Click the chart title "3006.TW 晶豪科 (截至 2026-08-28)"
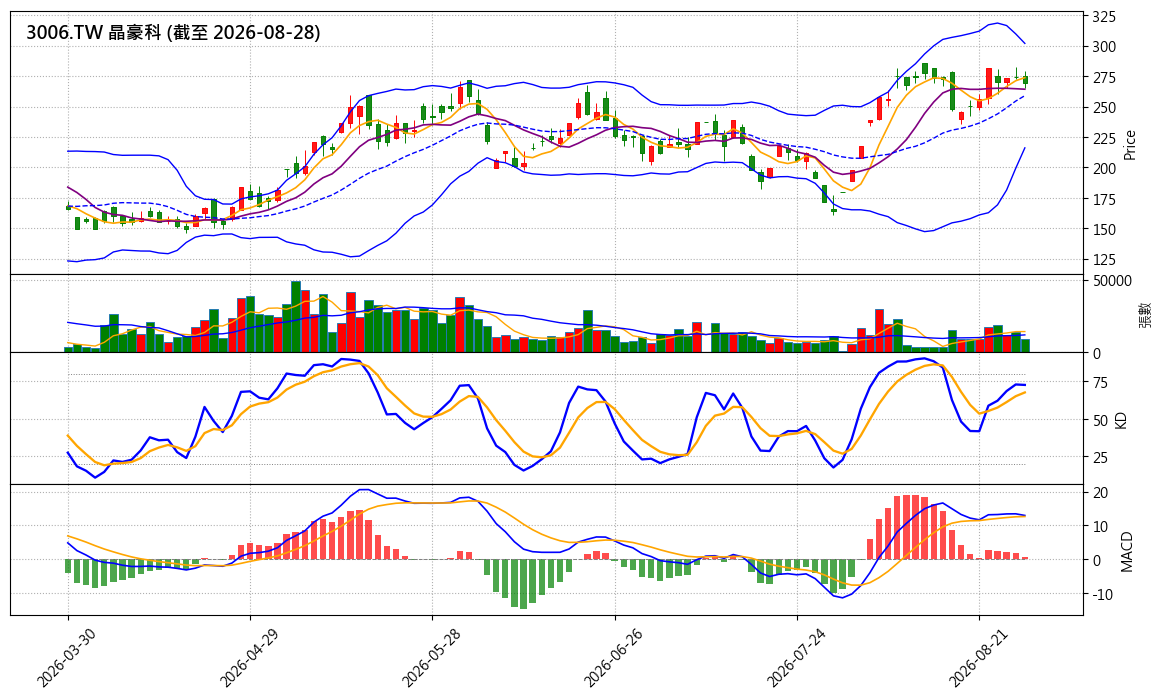The image size is (1163, 700). (174, 33)
